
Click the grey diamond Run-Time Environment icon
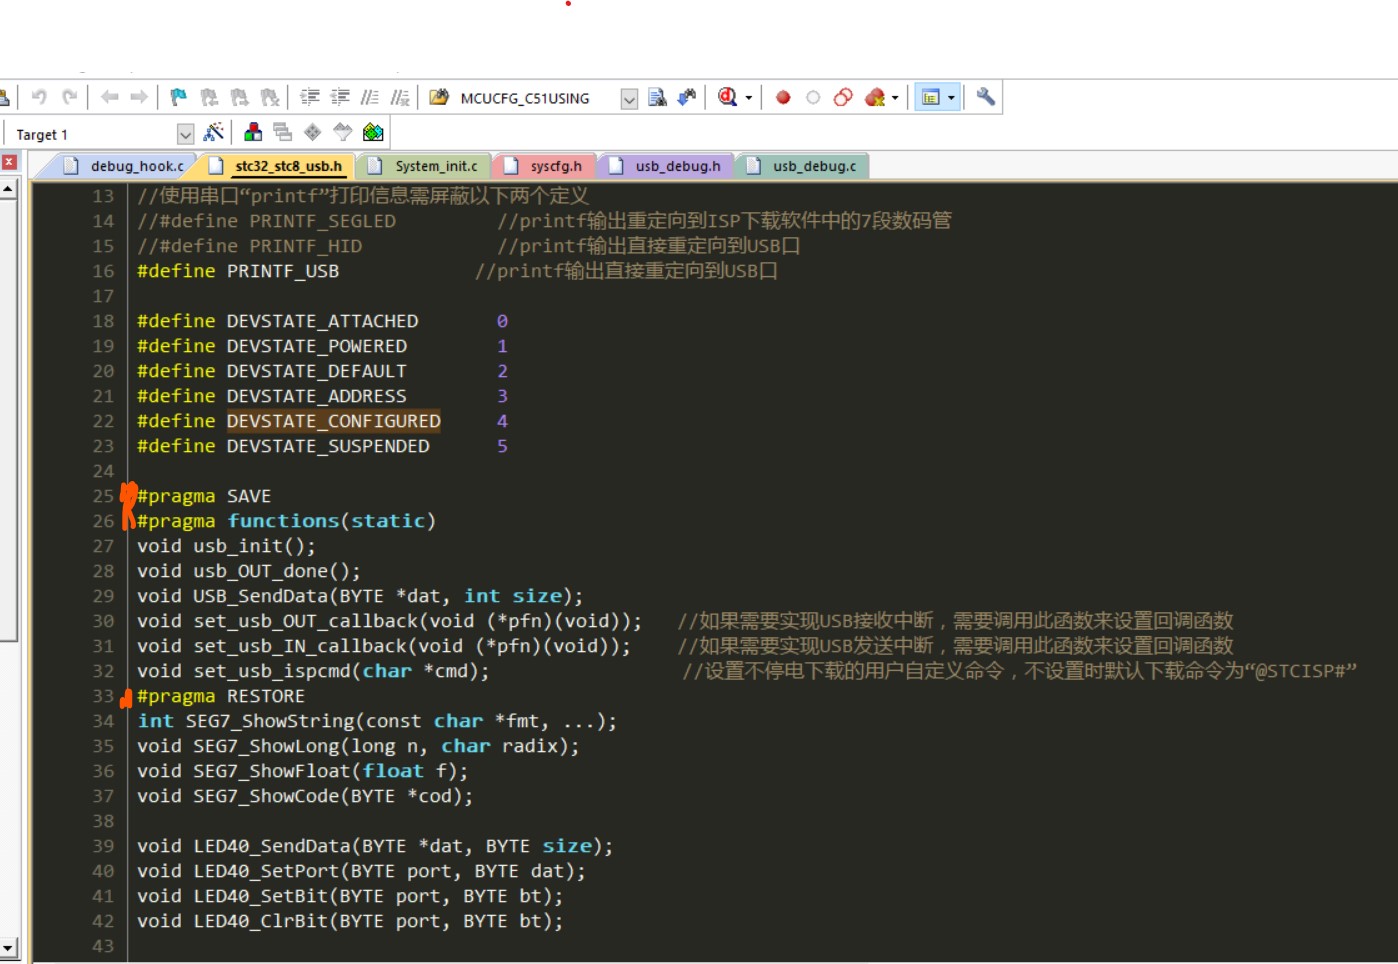[313, 132]
